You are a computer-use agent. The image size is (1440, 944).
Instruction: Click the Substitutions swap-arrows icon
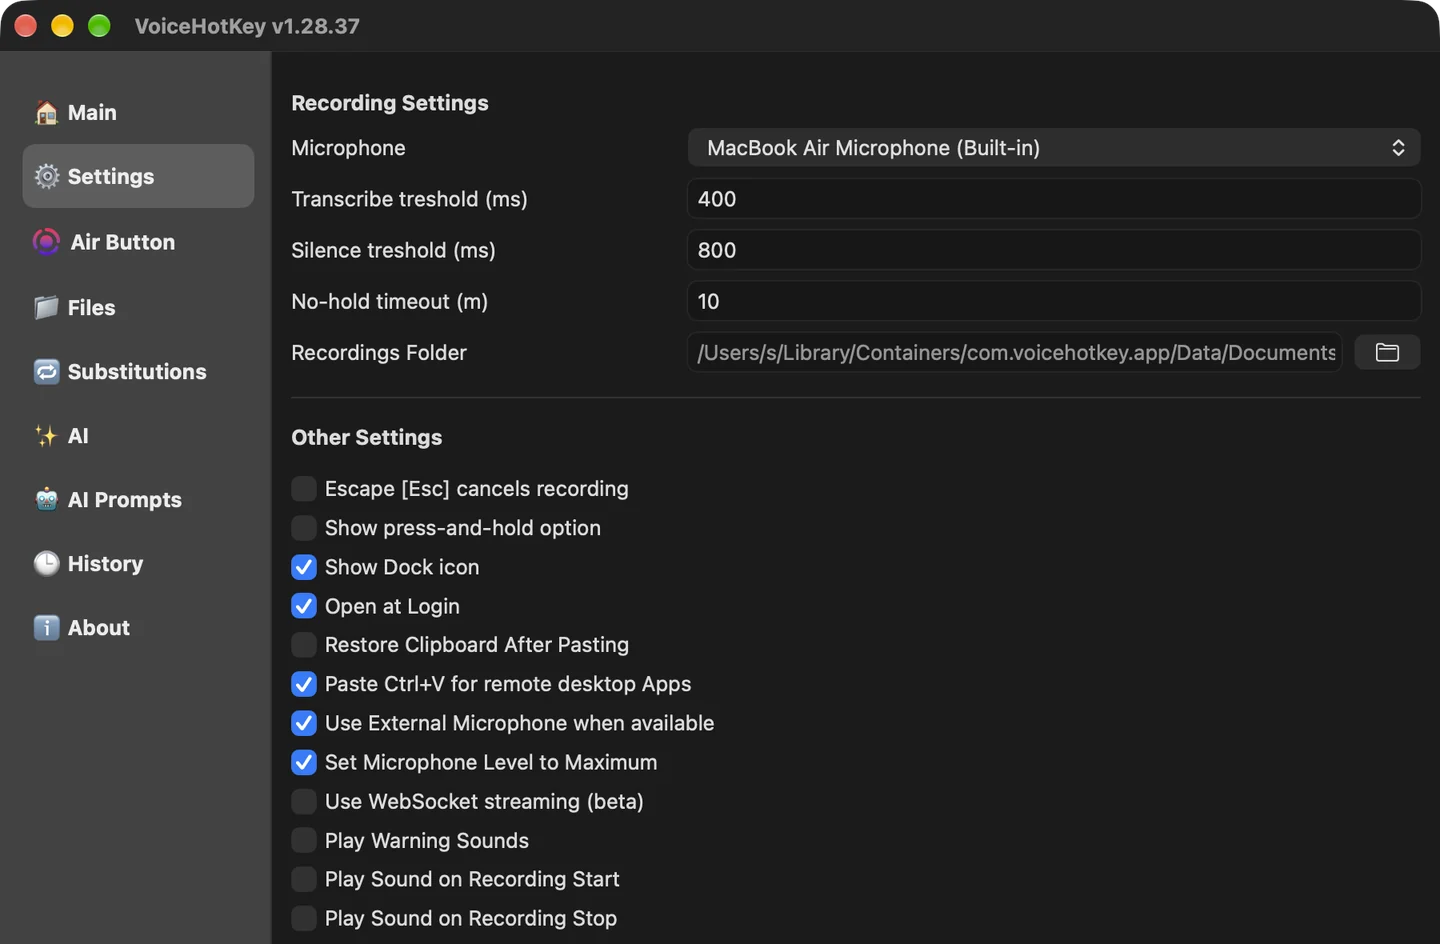[46, 371]
